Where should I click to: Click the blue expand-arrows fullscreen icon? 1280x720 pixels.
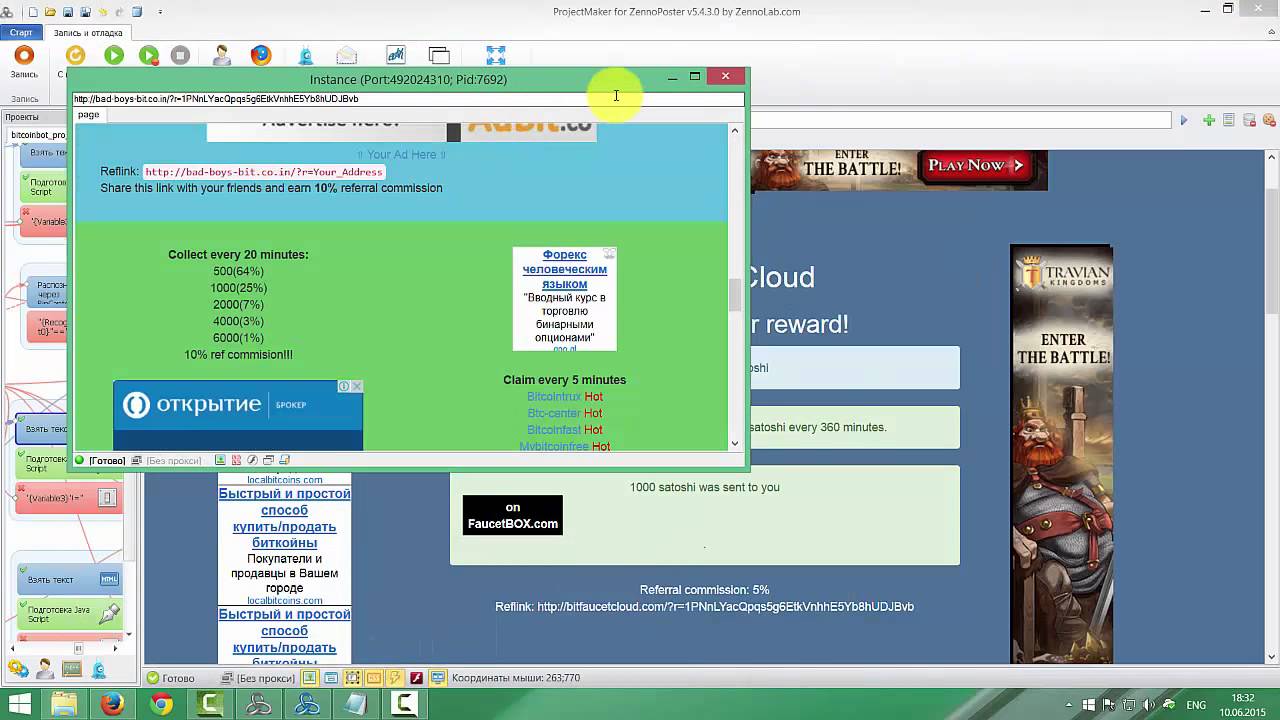[496, 56]
